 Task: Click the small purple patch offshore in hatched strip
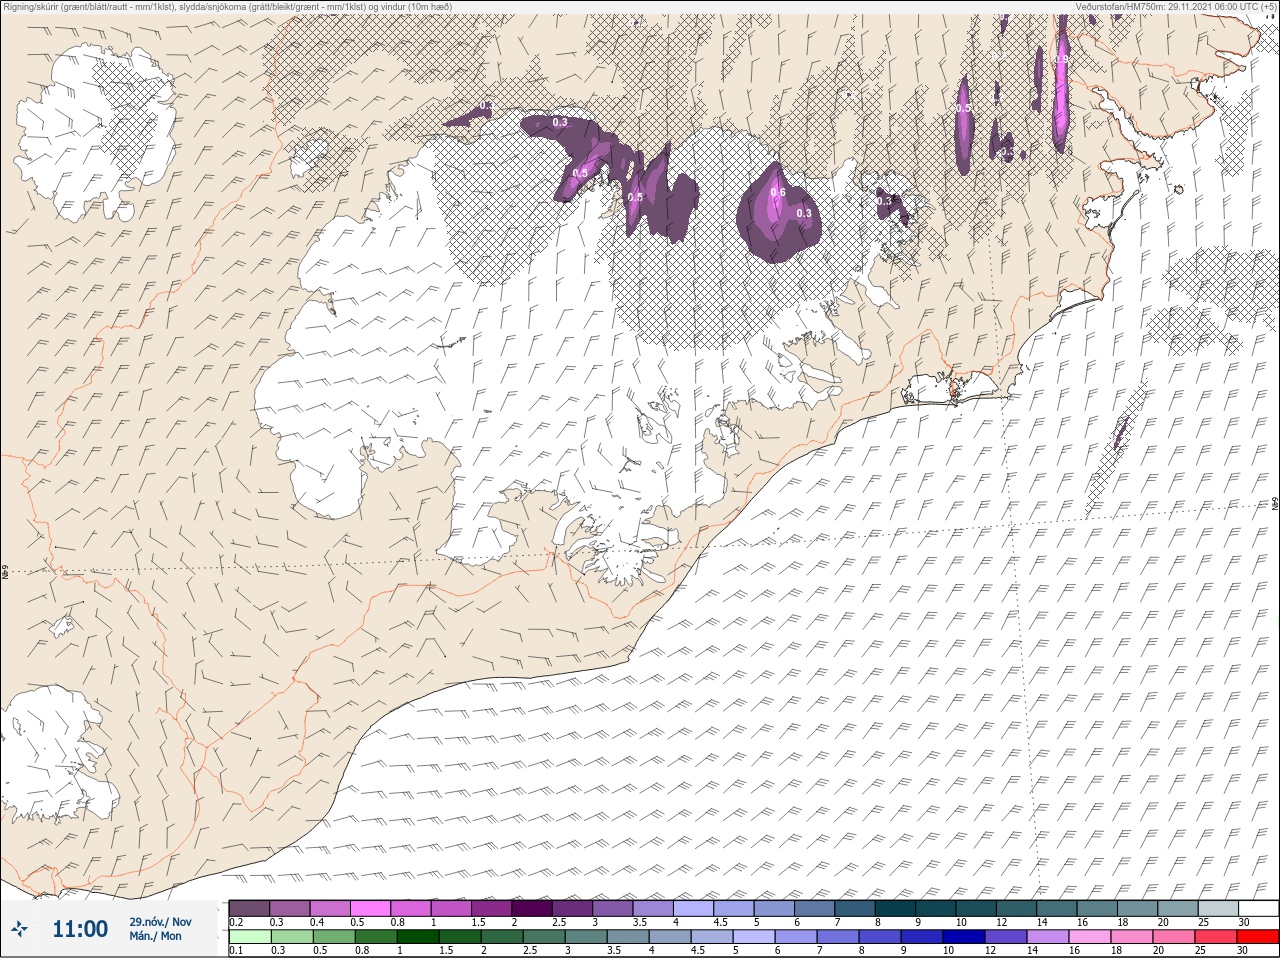(x=1121, y=431)
